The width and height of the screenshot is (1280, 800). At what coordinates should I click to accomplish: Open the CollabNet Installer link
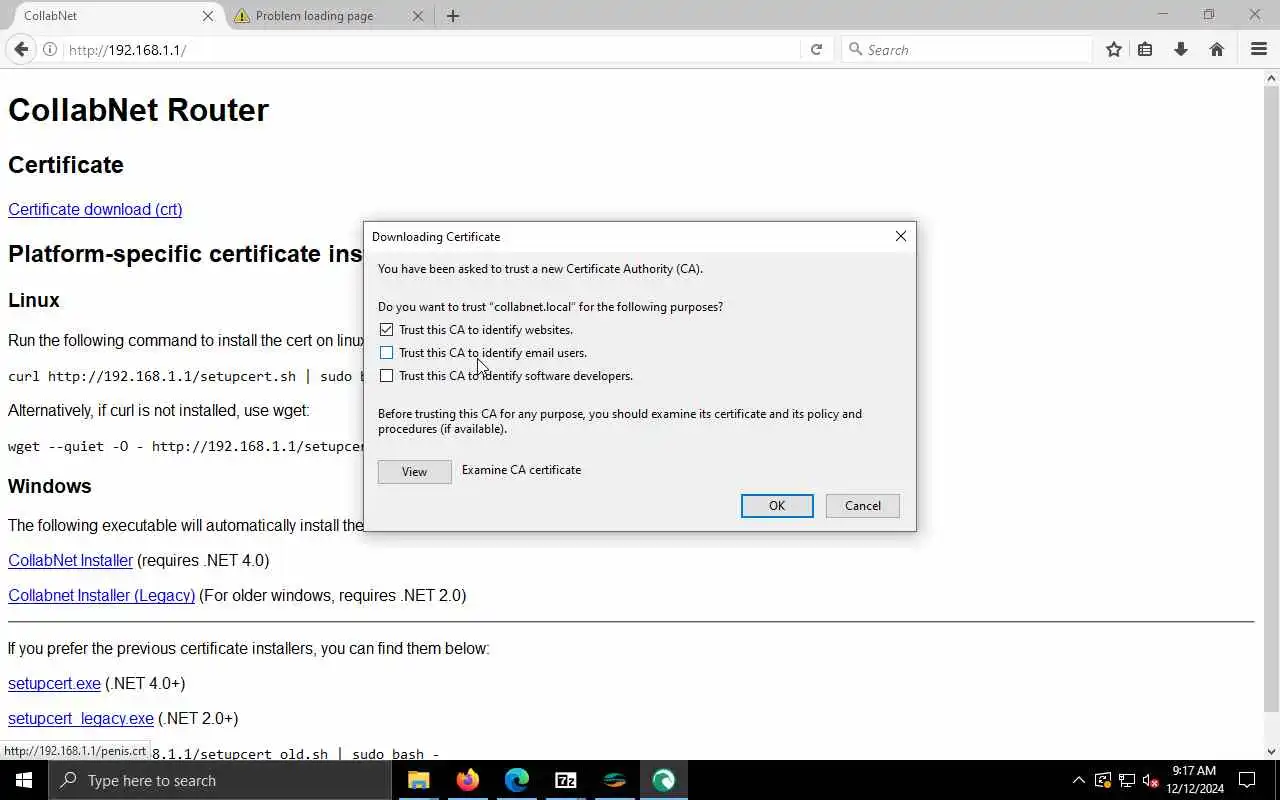tap(70, 560)
